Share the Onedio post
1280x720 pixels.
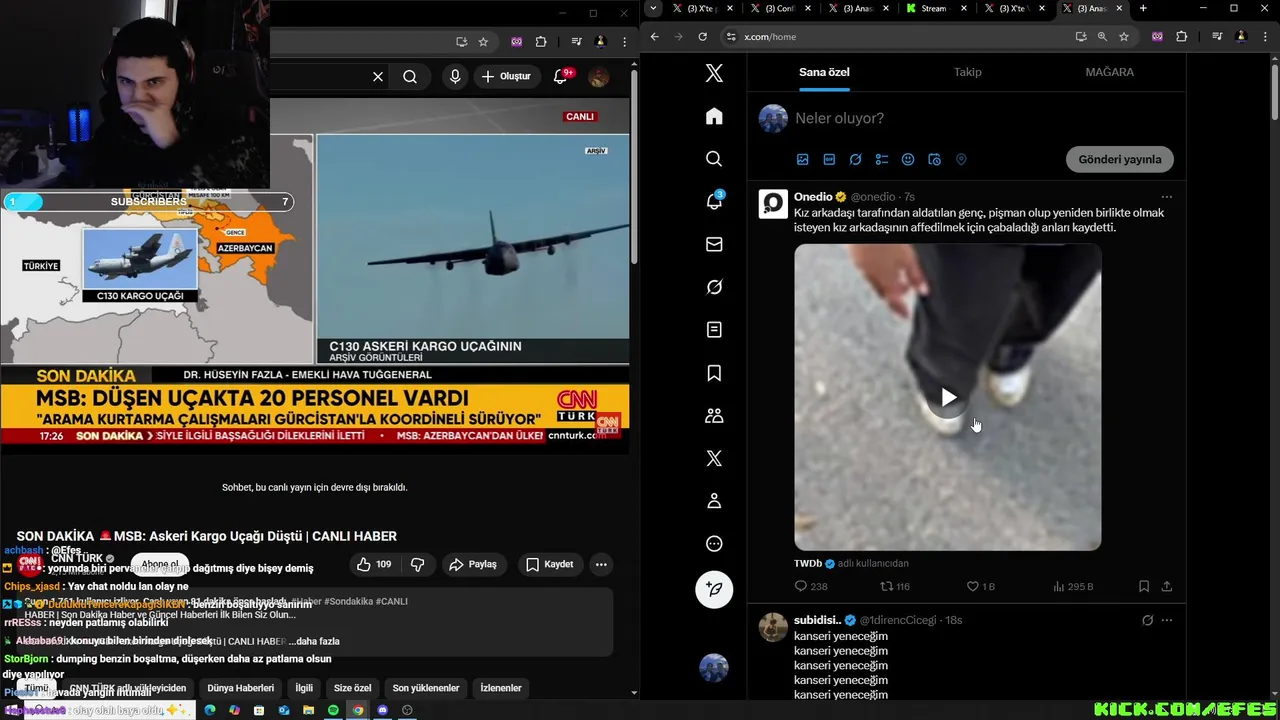click(1166, 587)
